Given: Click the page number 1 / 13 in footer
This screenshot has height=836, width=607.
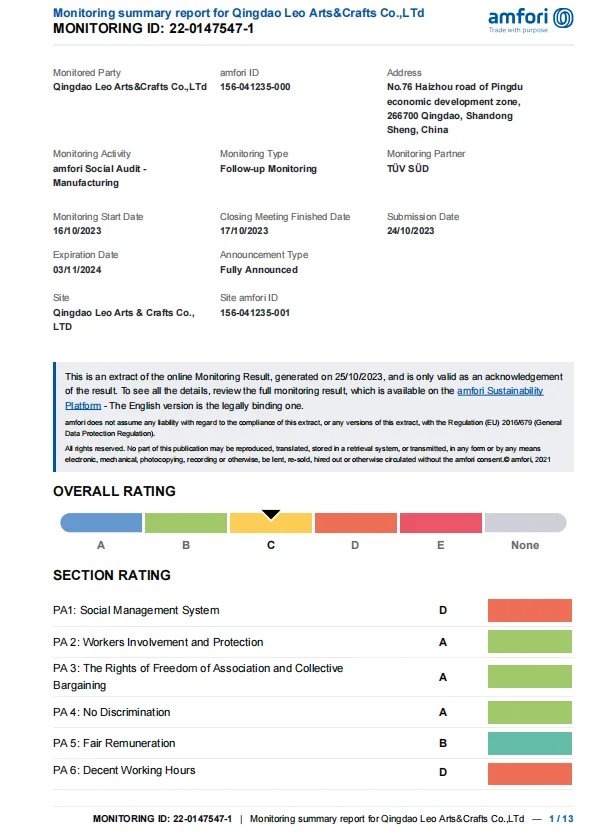Looking at the screenshot, I should click(x=561, y=819).
